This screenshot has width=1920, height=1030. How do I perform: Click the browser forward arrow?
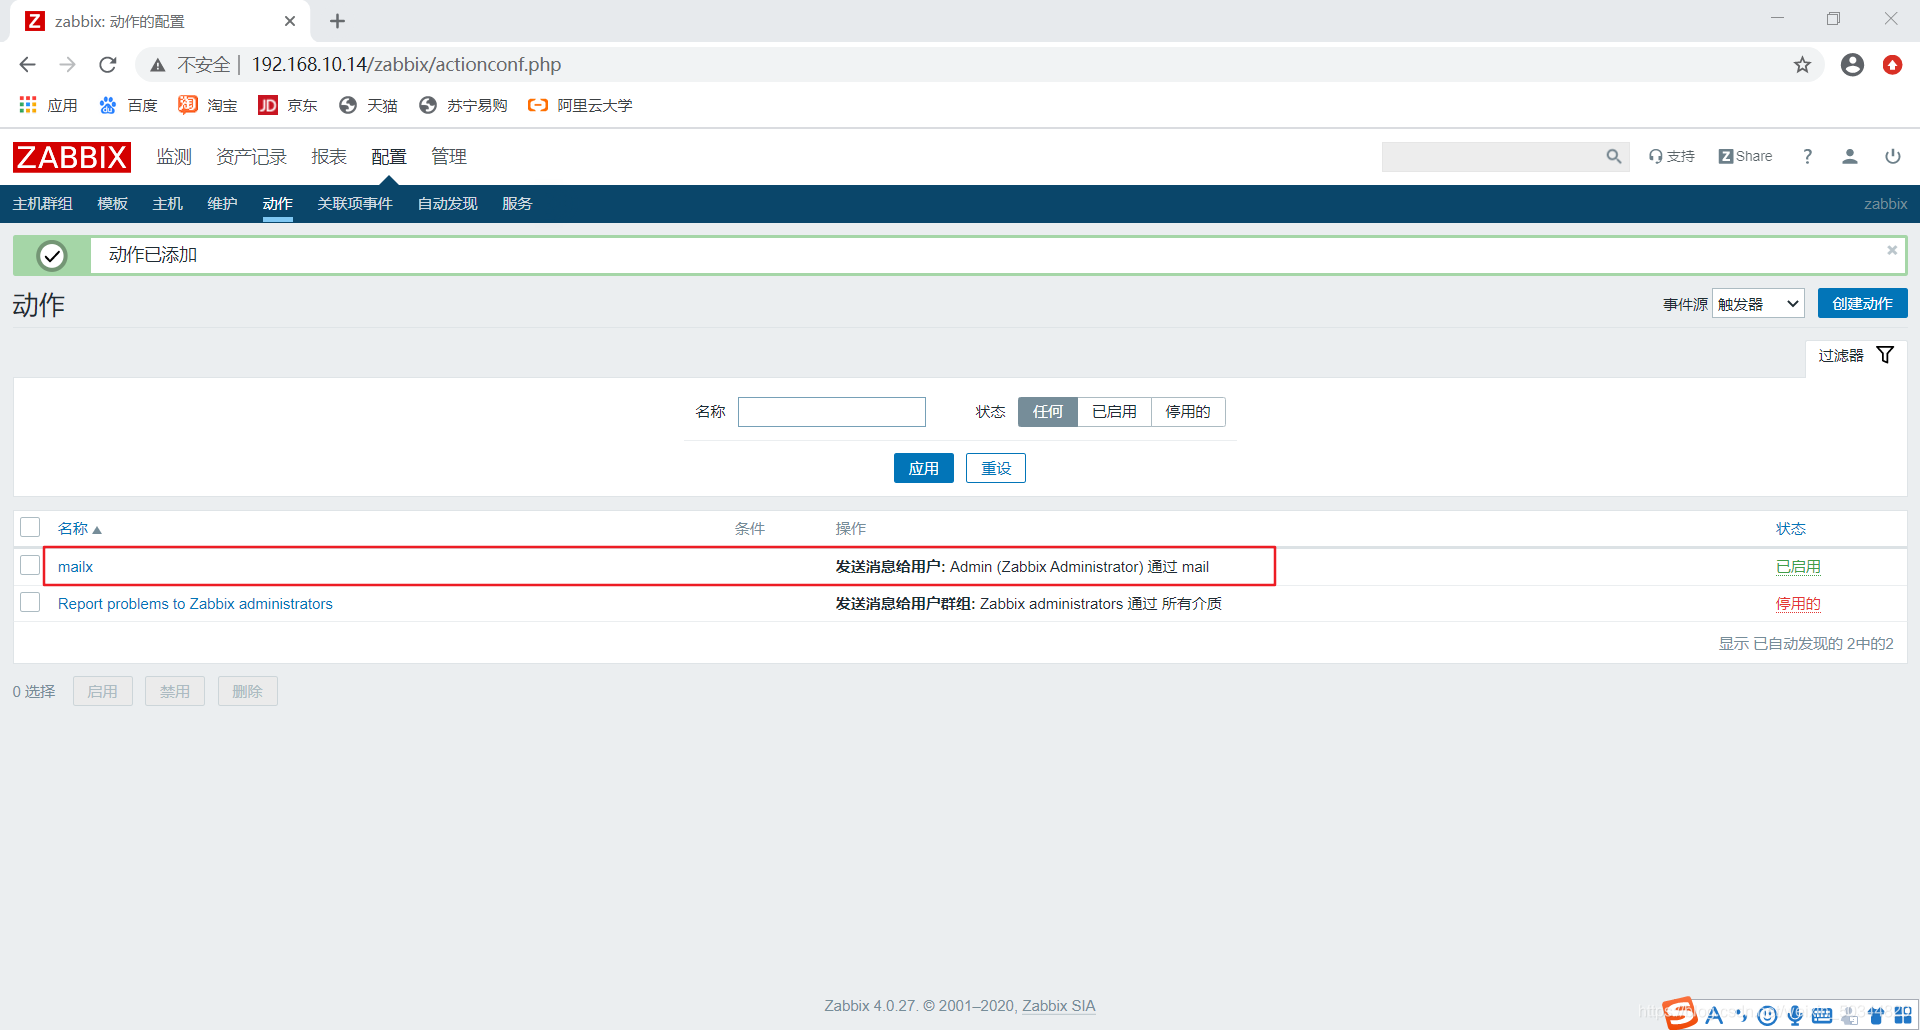67,64
